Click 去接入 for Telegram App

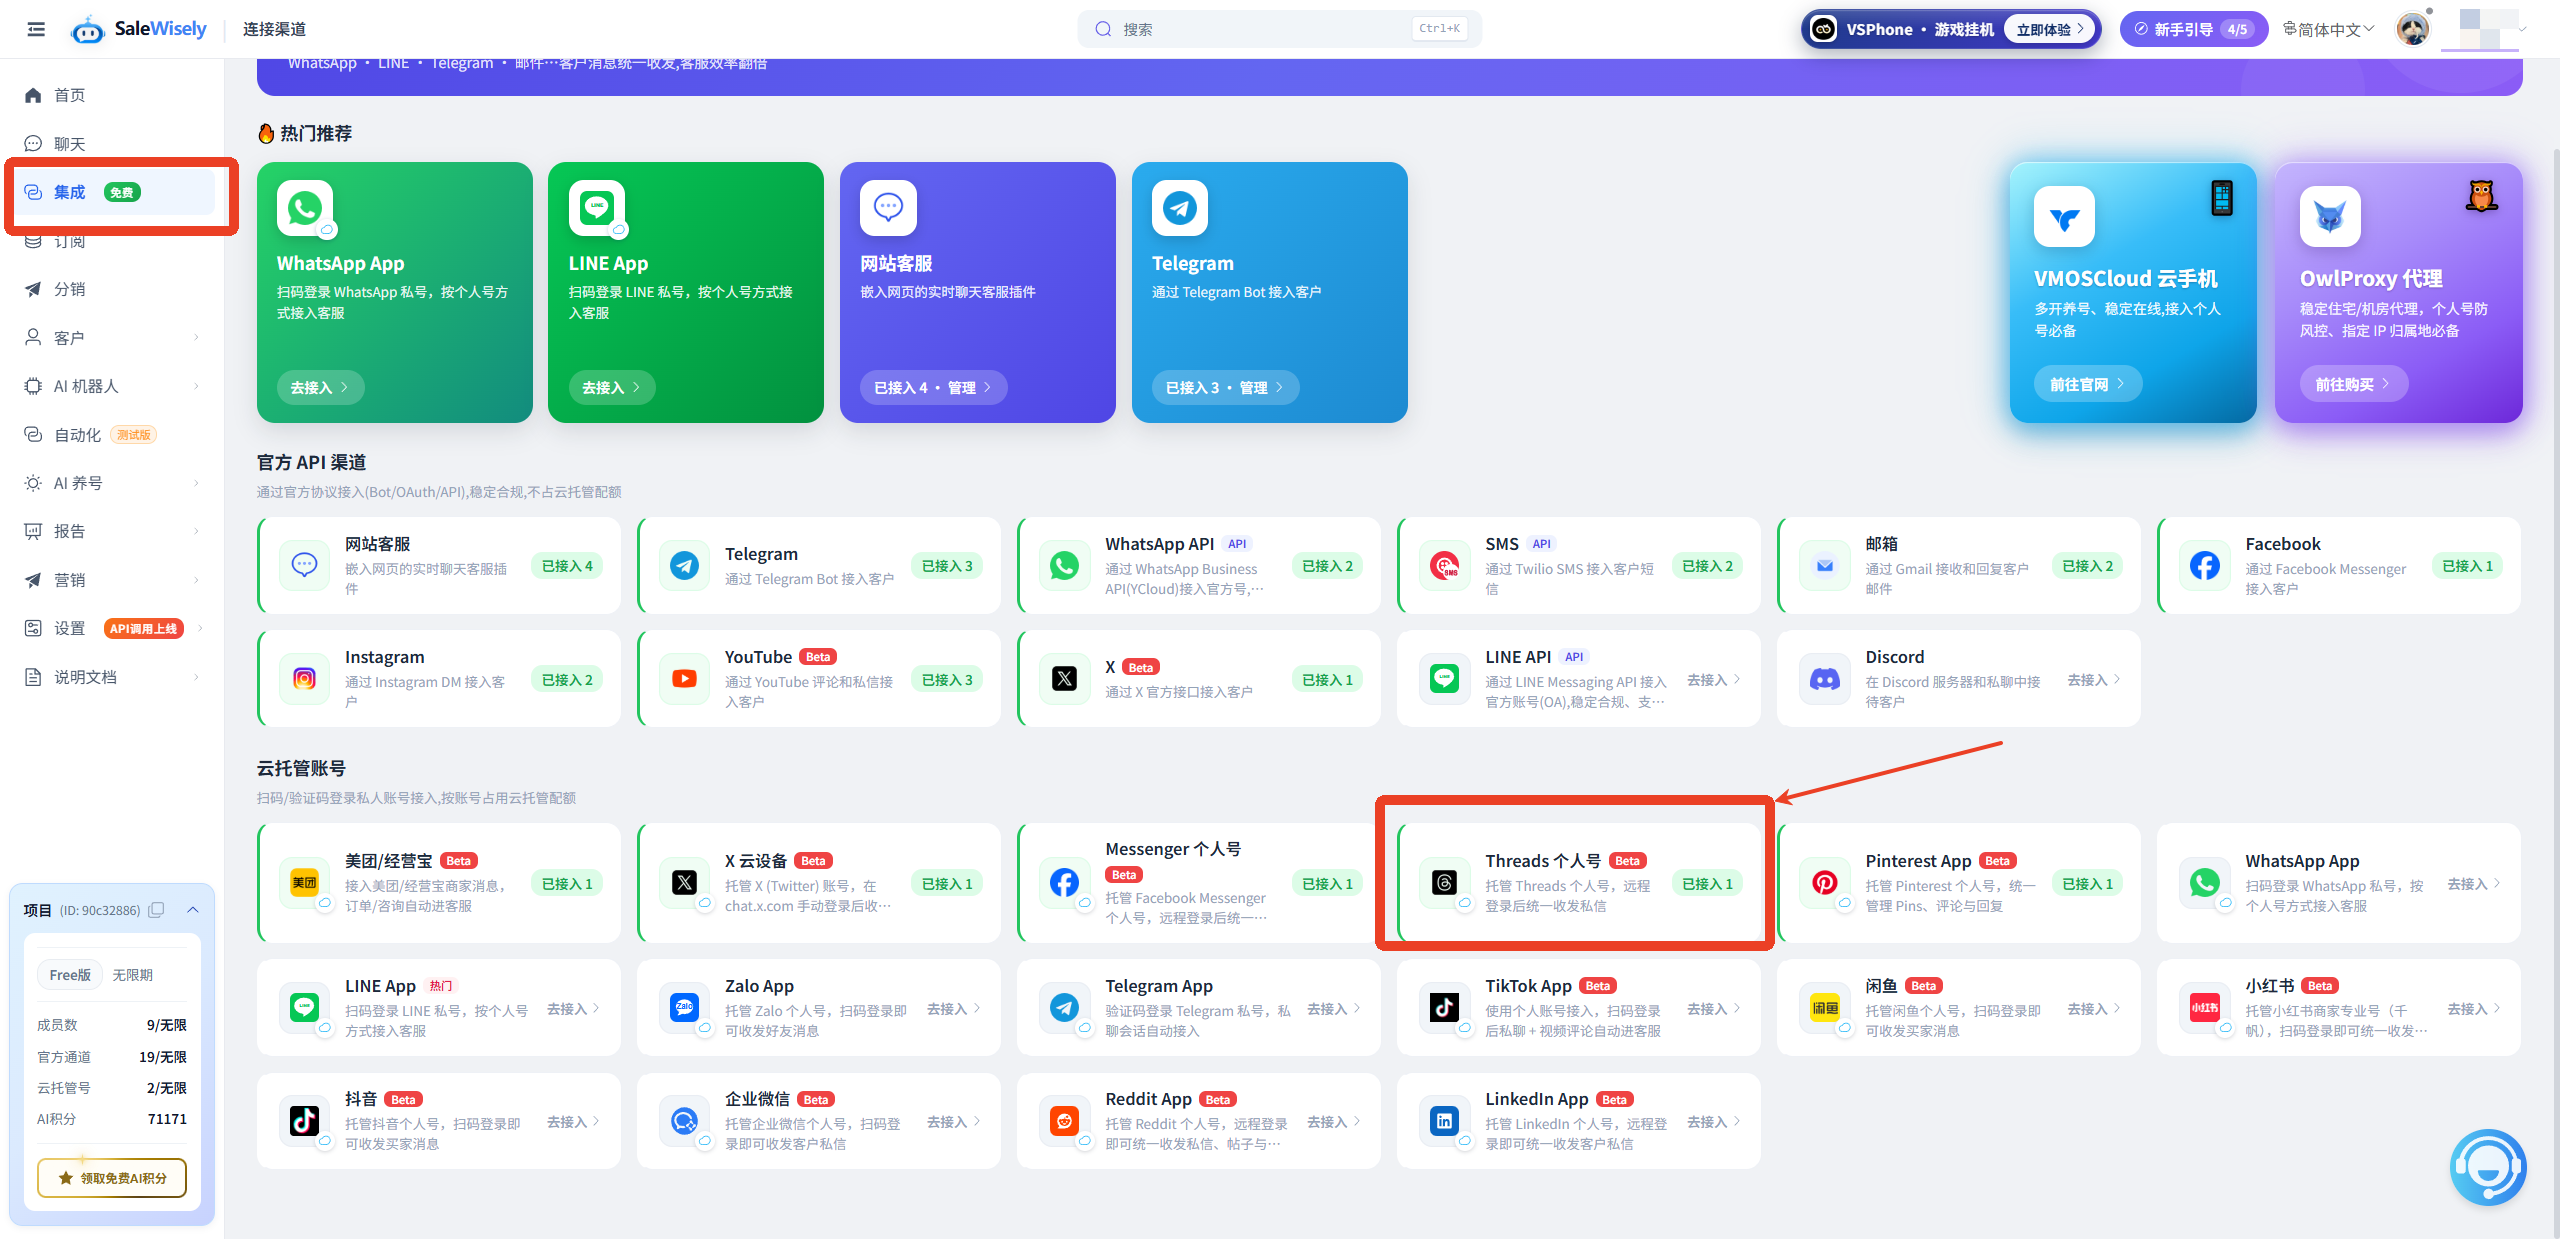coord(1334,1009)
